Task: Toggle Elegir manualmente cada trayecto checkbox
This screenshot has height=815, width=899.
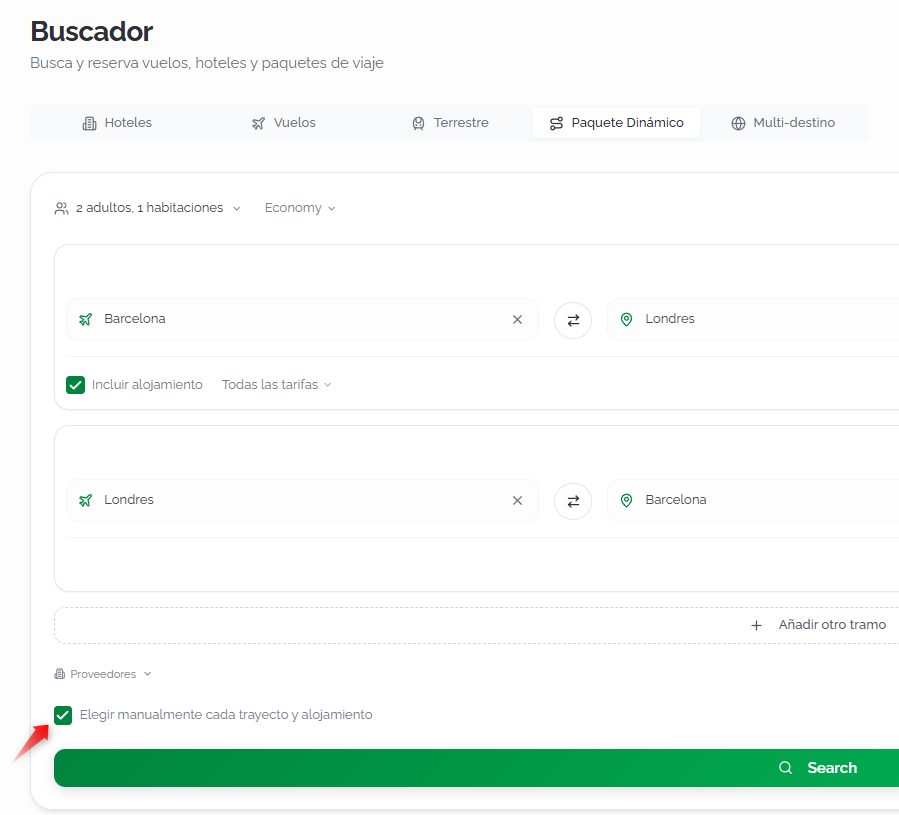Action: coord(63,715)
